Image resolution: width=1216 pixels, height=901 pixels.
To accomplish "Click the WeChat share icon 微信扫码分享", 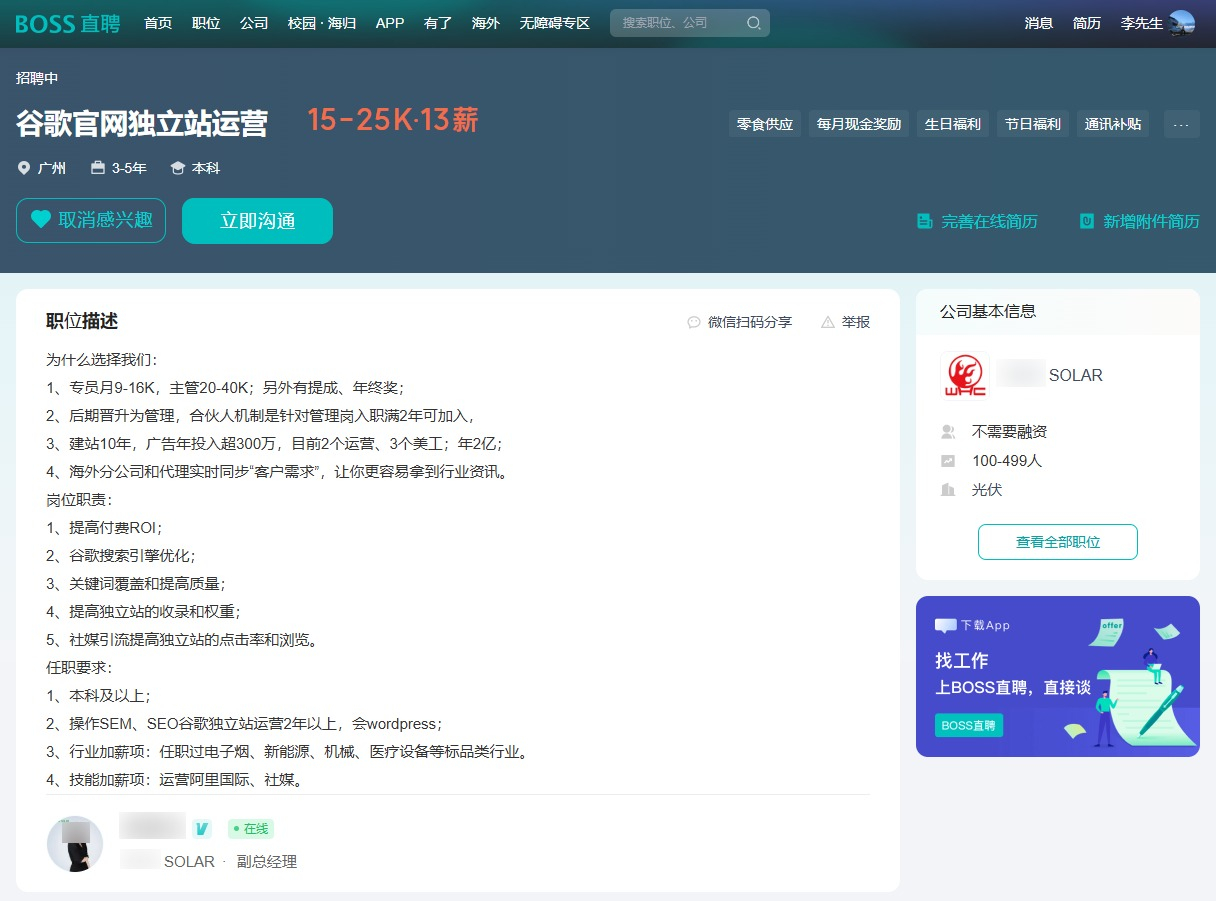I will click(694, 322).
